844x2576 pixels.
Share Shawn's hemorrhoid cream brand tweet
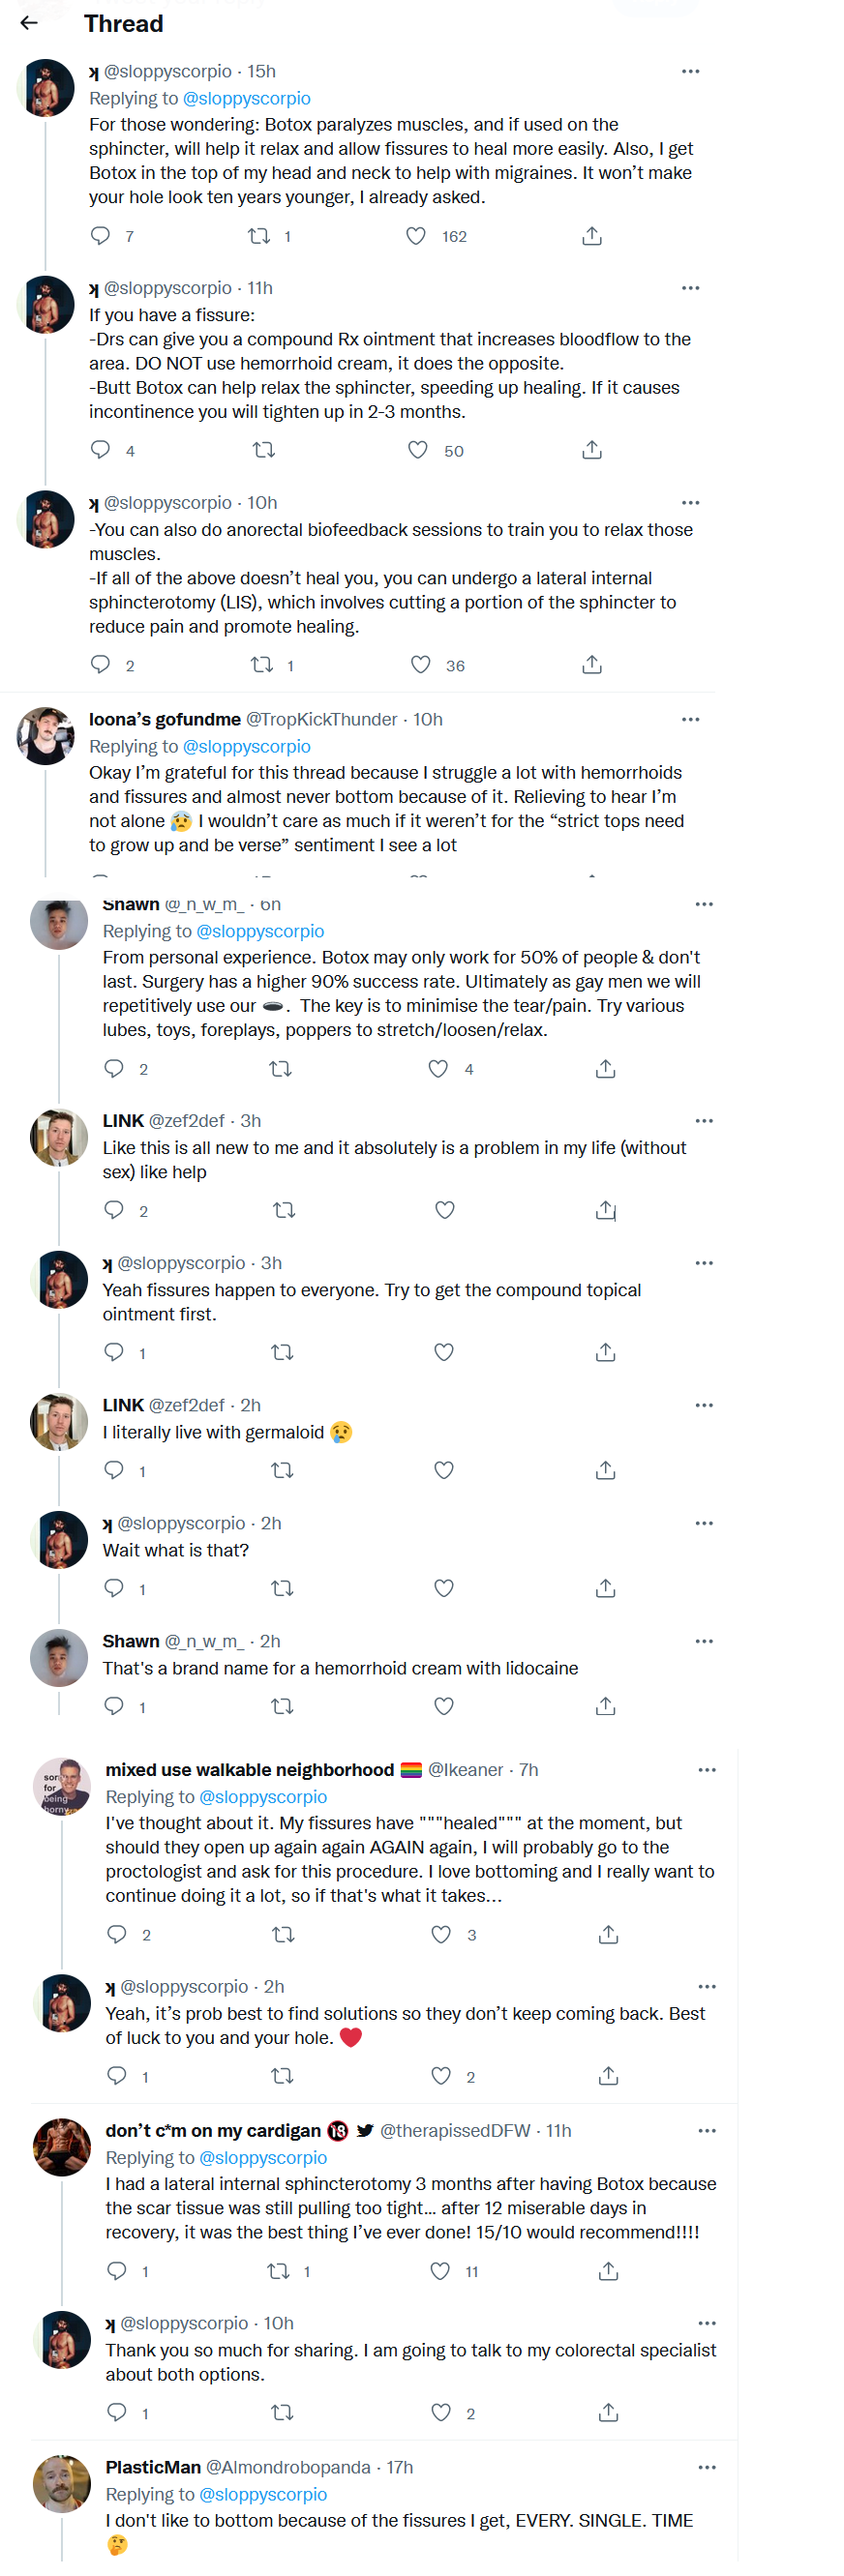[x=605, y=1706]
